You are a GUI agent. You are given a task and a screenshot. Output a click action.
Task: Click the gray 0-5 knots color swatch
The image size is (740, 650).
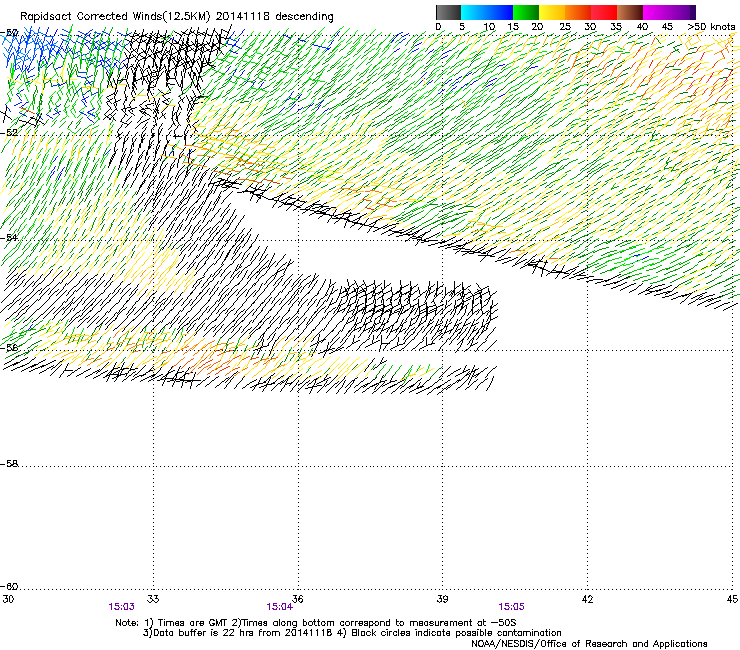(x=448, y=12)
